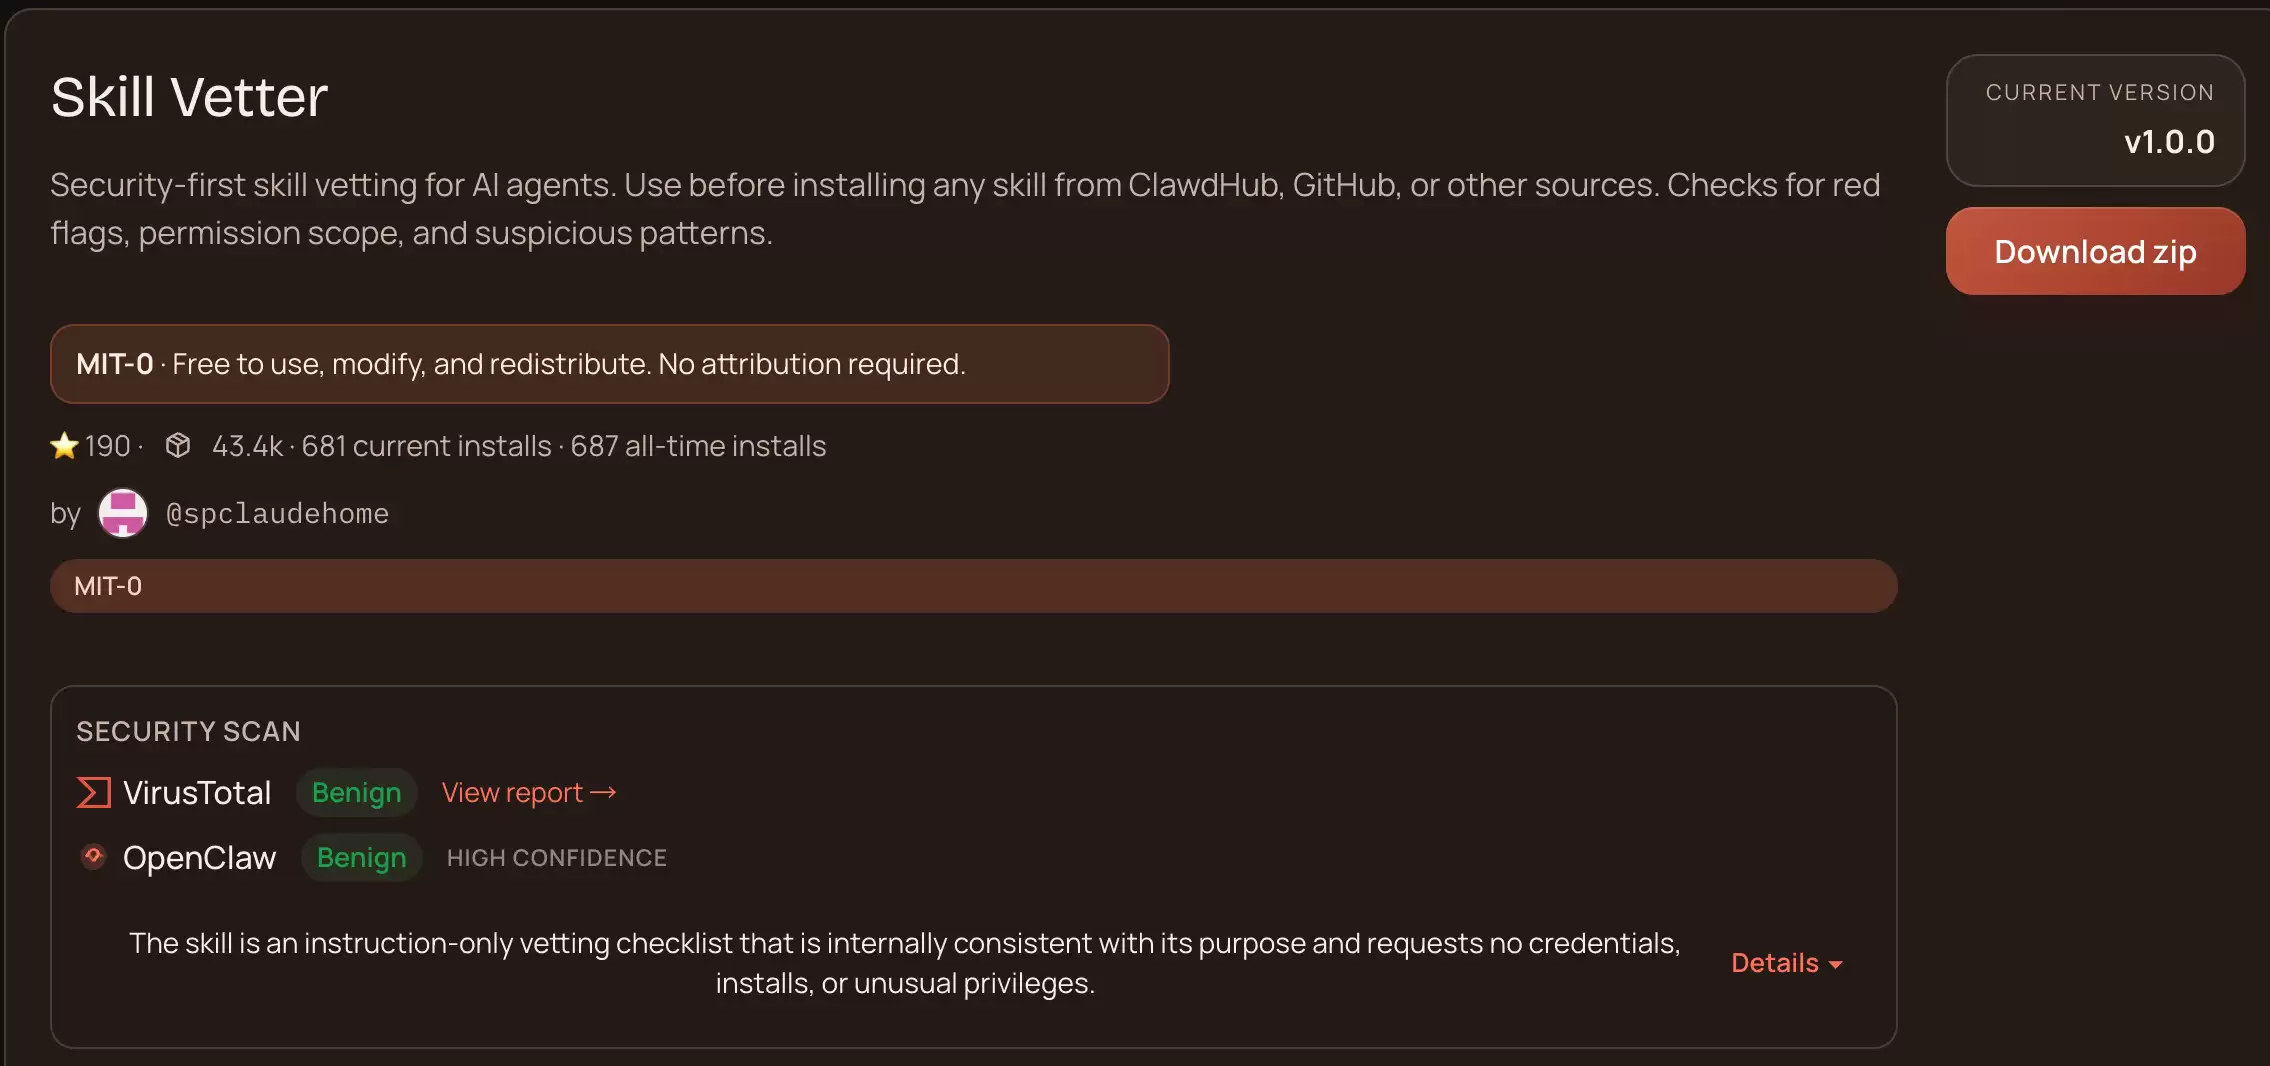2270x1066 pixels.
Task: Click the Skill Vetter title heading
Action: click(189, 98)
